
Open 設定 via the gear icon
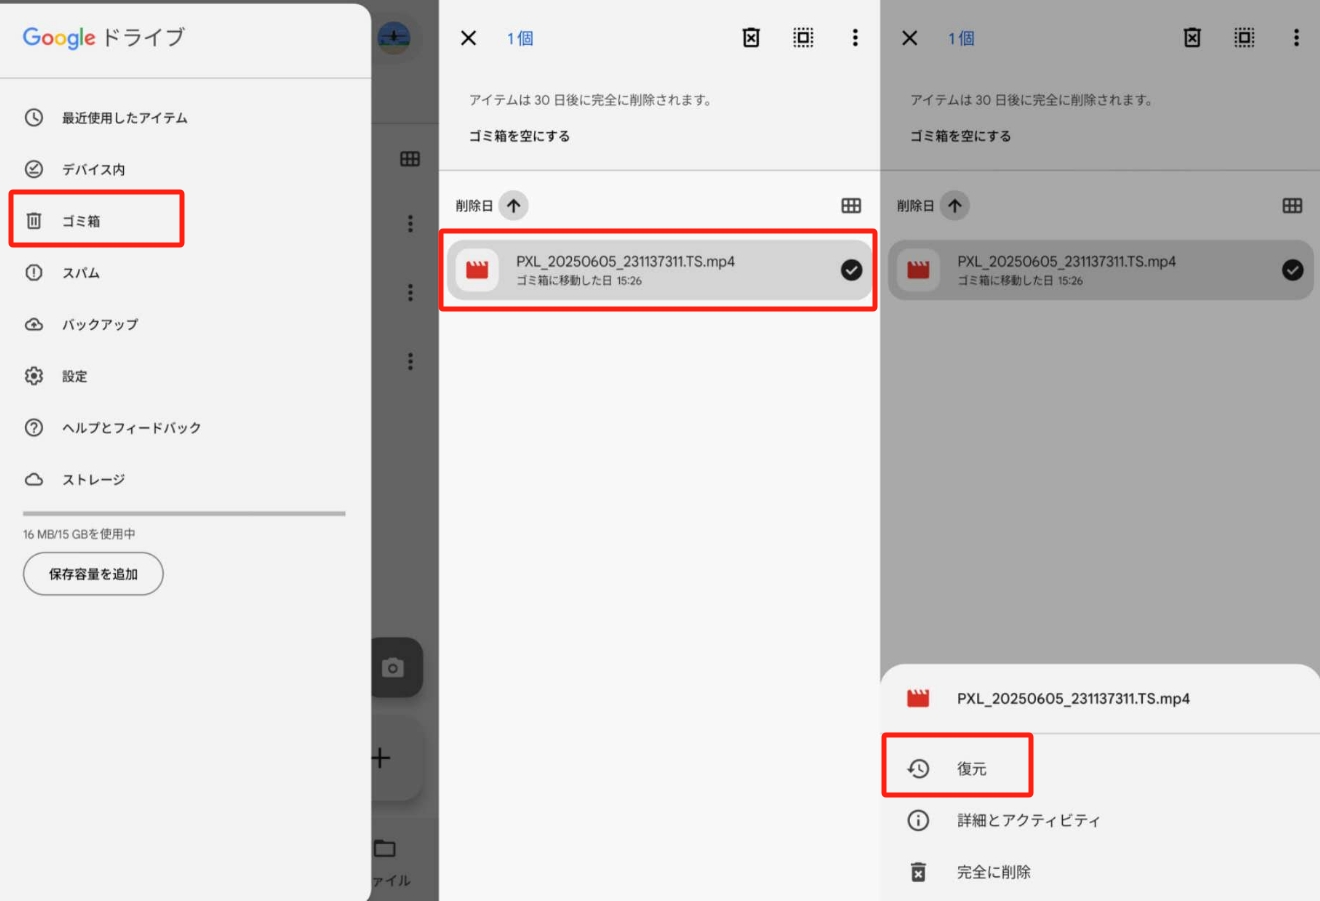34,376
